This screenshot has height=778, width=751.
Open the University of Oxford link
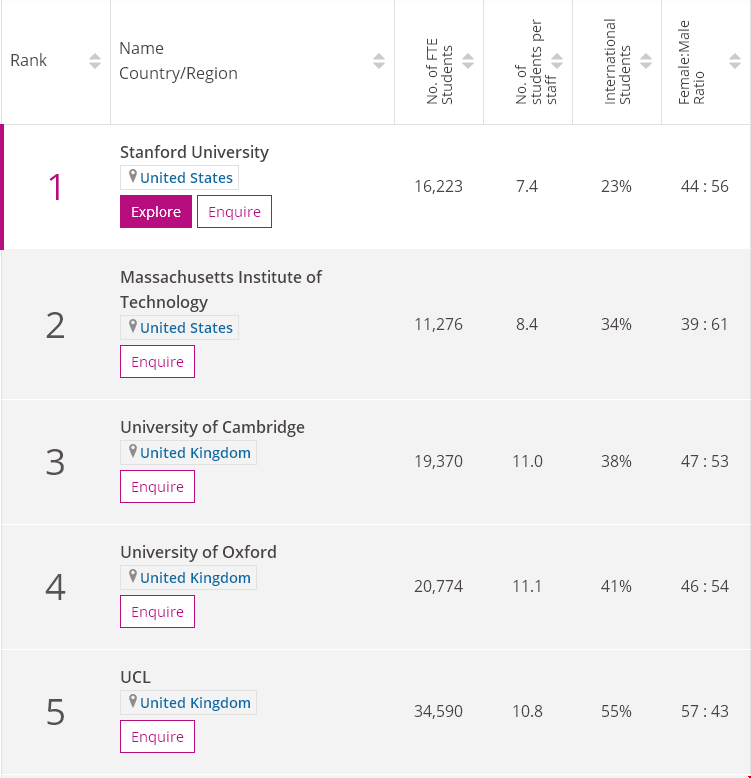(198, 552)
